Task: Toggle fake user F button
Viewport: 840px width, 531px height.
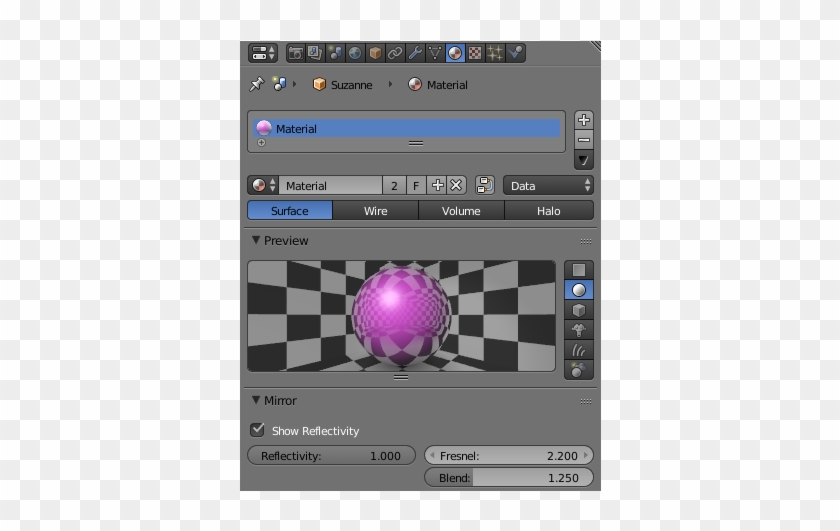Action: pyautogui.click(x=416, y=185)
